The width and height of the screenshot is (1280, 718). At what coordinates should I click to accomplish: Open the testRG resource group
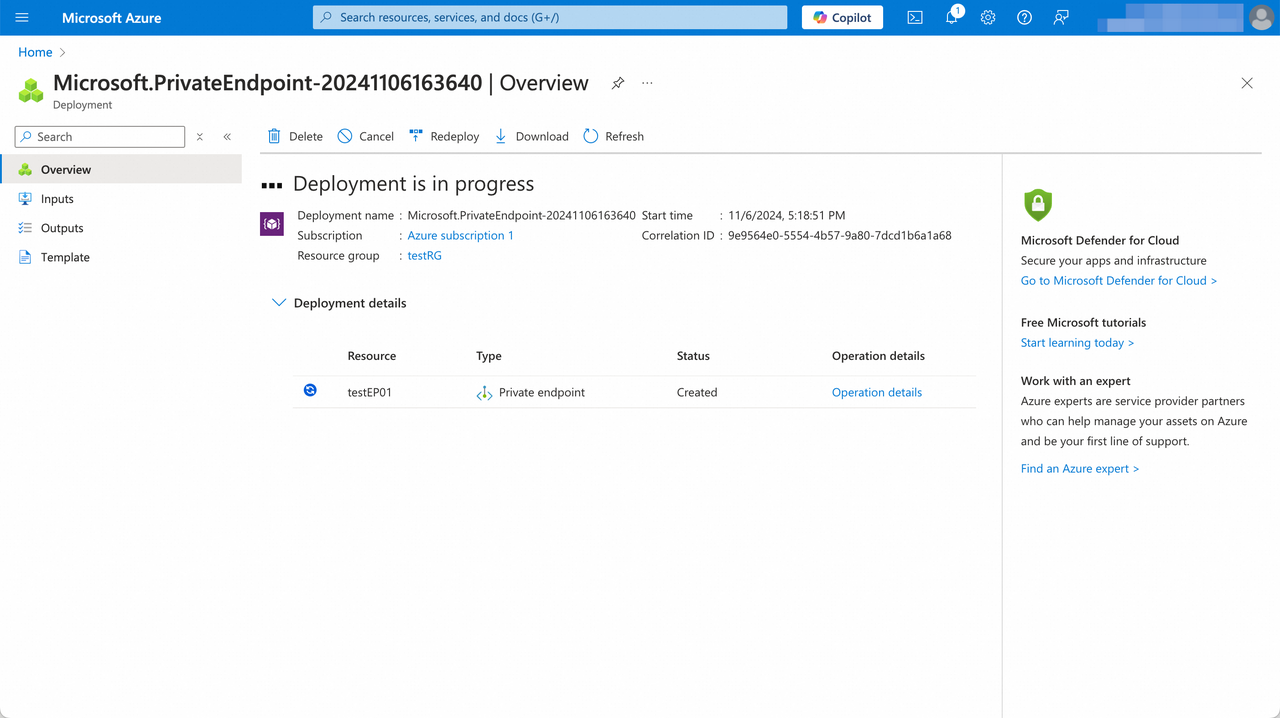(x=424, y=255)
